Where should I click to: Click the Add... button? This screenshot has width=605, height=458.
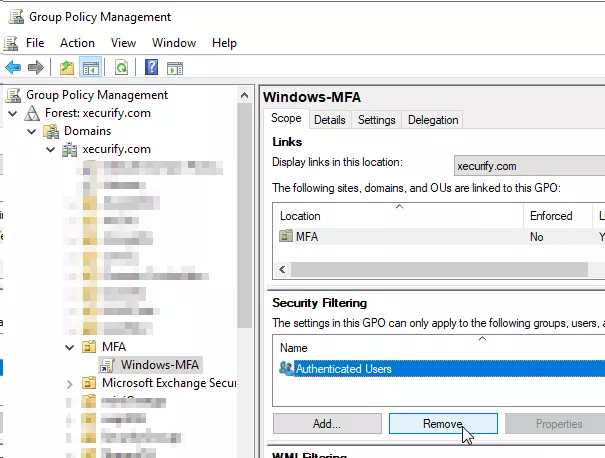pyautogui.click(x=327, y=424)
